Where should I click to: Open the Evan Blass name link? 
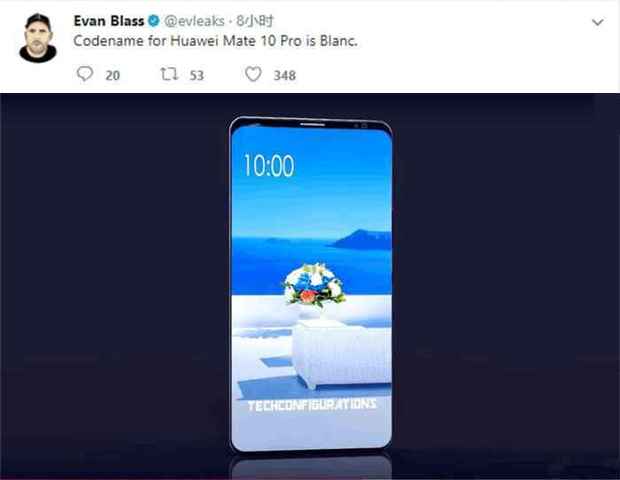(x=108, y=21)
